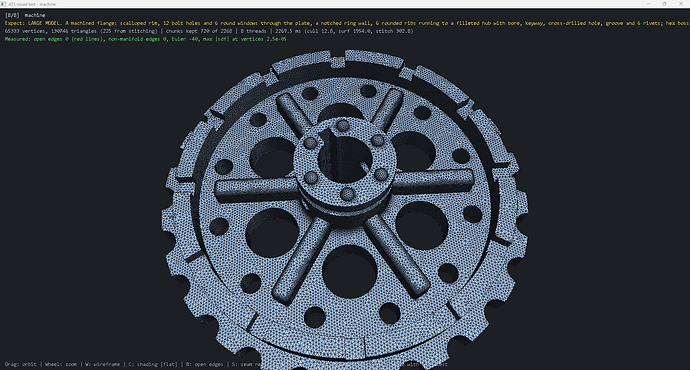Click the app icon in the title bar
Viewport: 690px width, 370px height.
4,4
